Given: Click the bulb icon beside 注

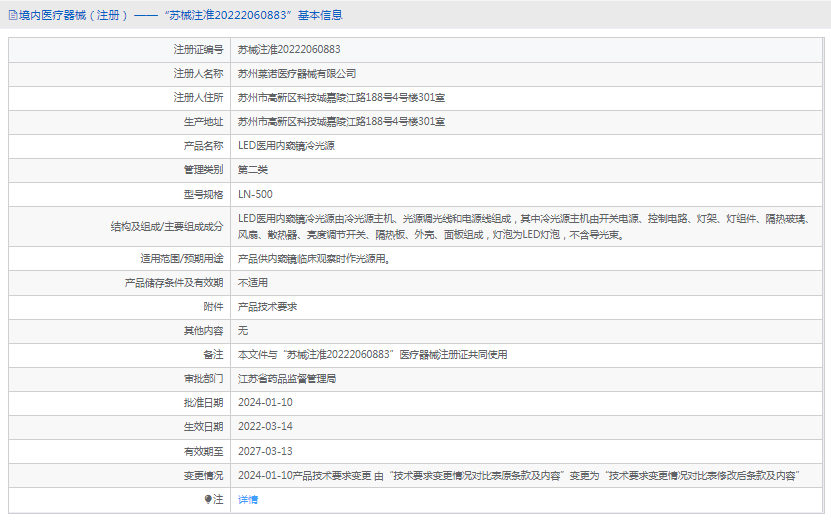Looking at the screenshot, I should 208,499.
